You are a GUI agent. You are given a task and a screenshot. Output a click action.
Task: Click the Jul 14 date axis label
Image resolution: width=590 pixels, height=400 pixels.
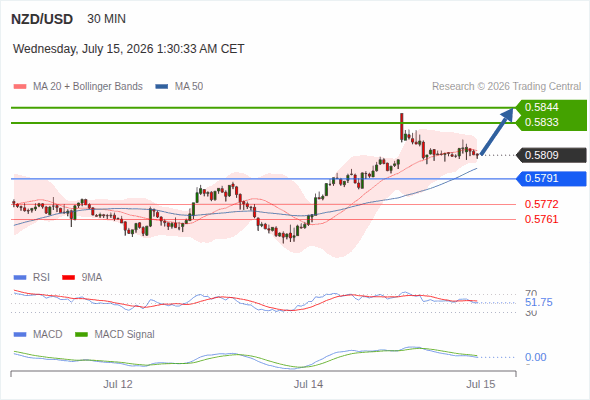coord(309,384)
